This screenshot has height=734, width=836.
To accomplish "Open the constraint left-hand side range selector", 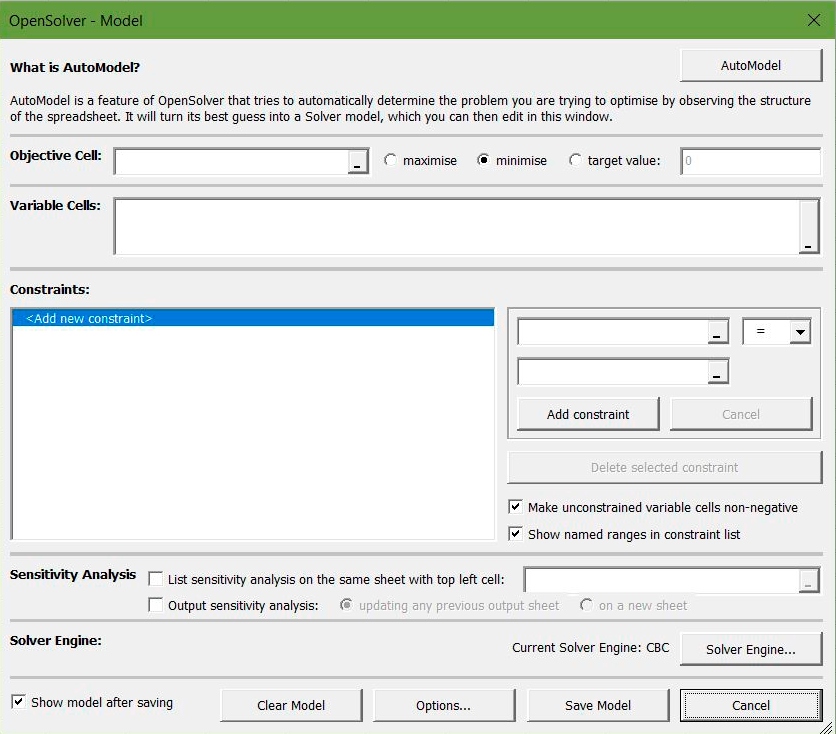I will tap(718, 332).
